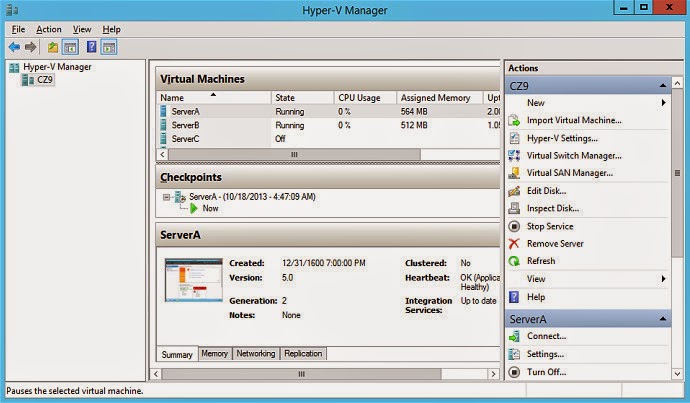This screenshot has width=690, height=403.
Task: Click the Forward arrow toolbar icon
Action: coord(30,47)
